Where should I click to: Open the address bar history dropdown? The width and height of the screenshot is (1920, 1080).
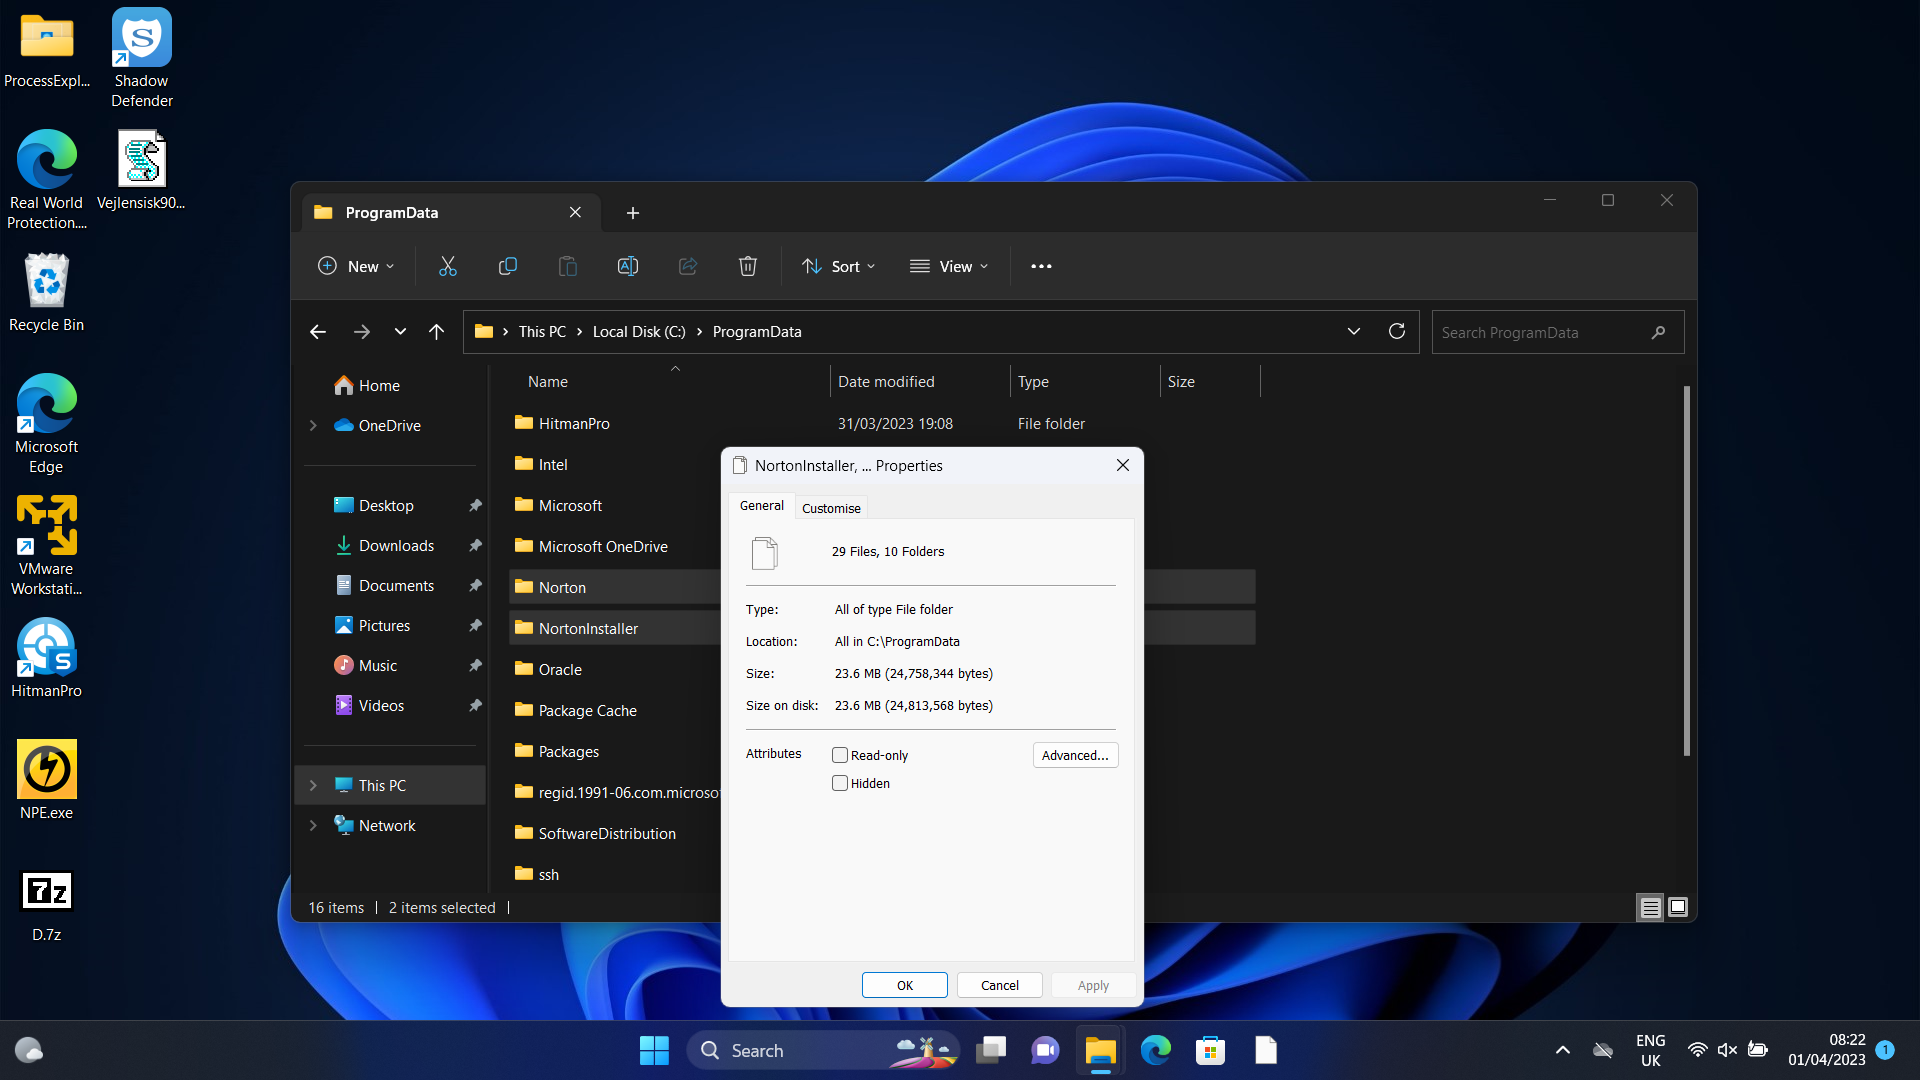point(1353,332)
